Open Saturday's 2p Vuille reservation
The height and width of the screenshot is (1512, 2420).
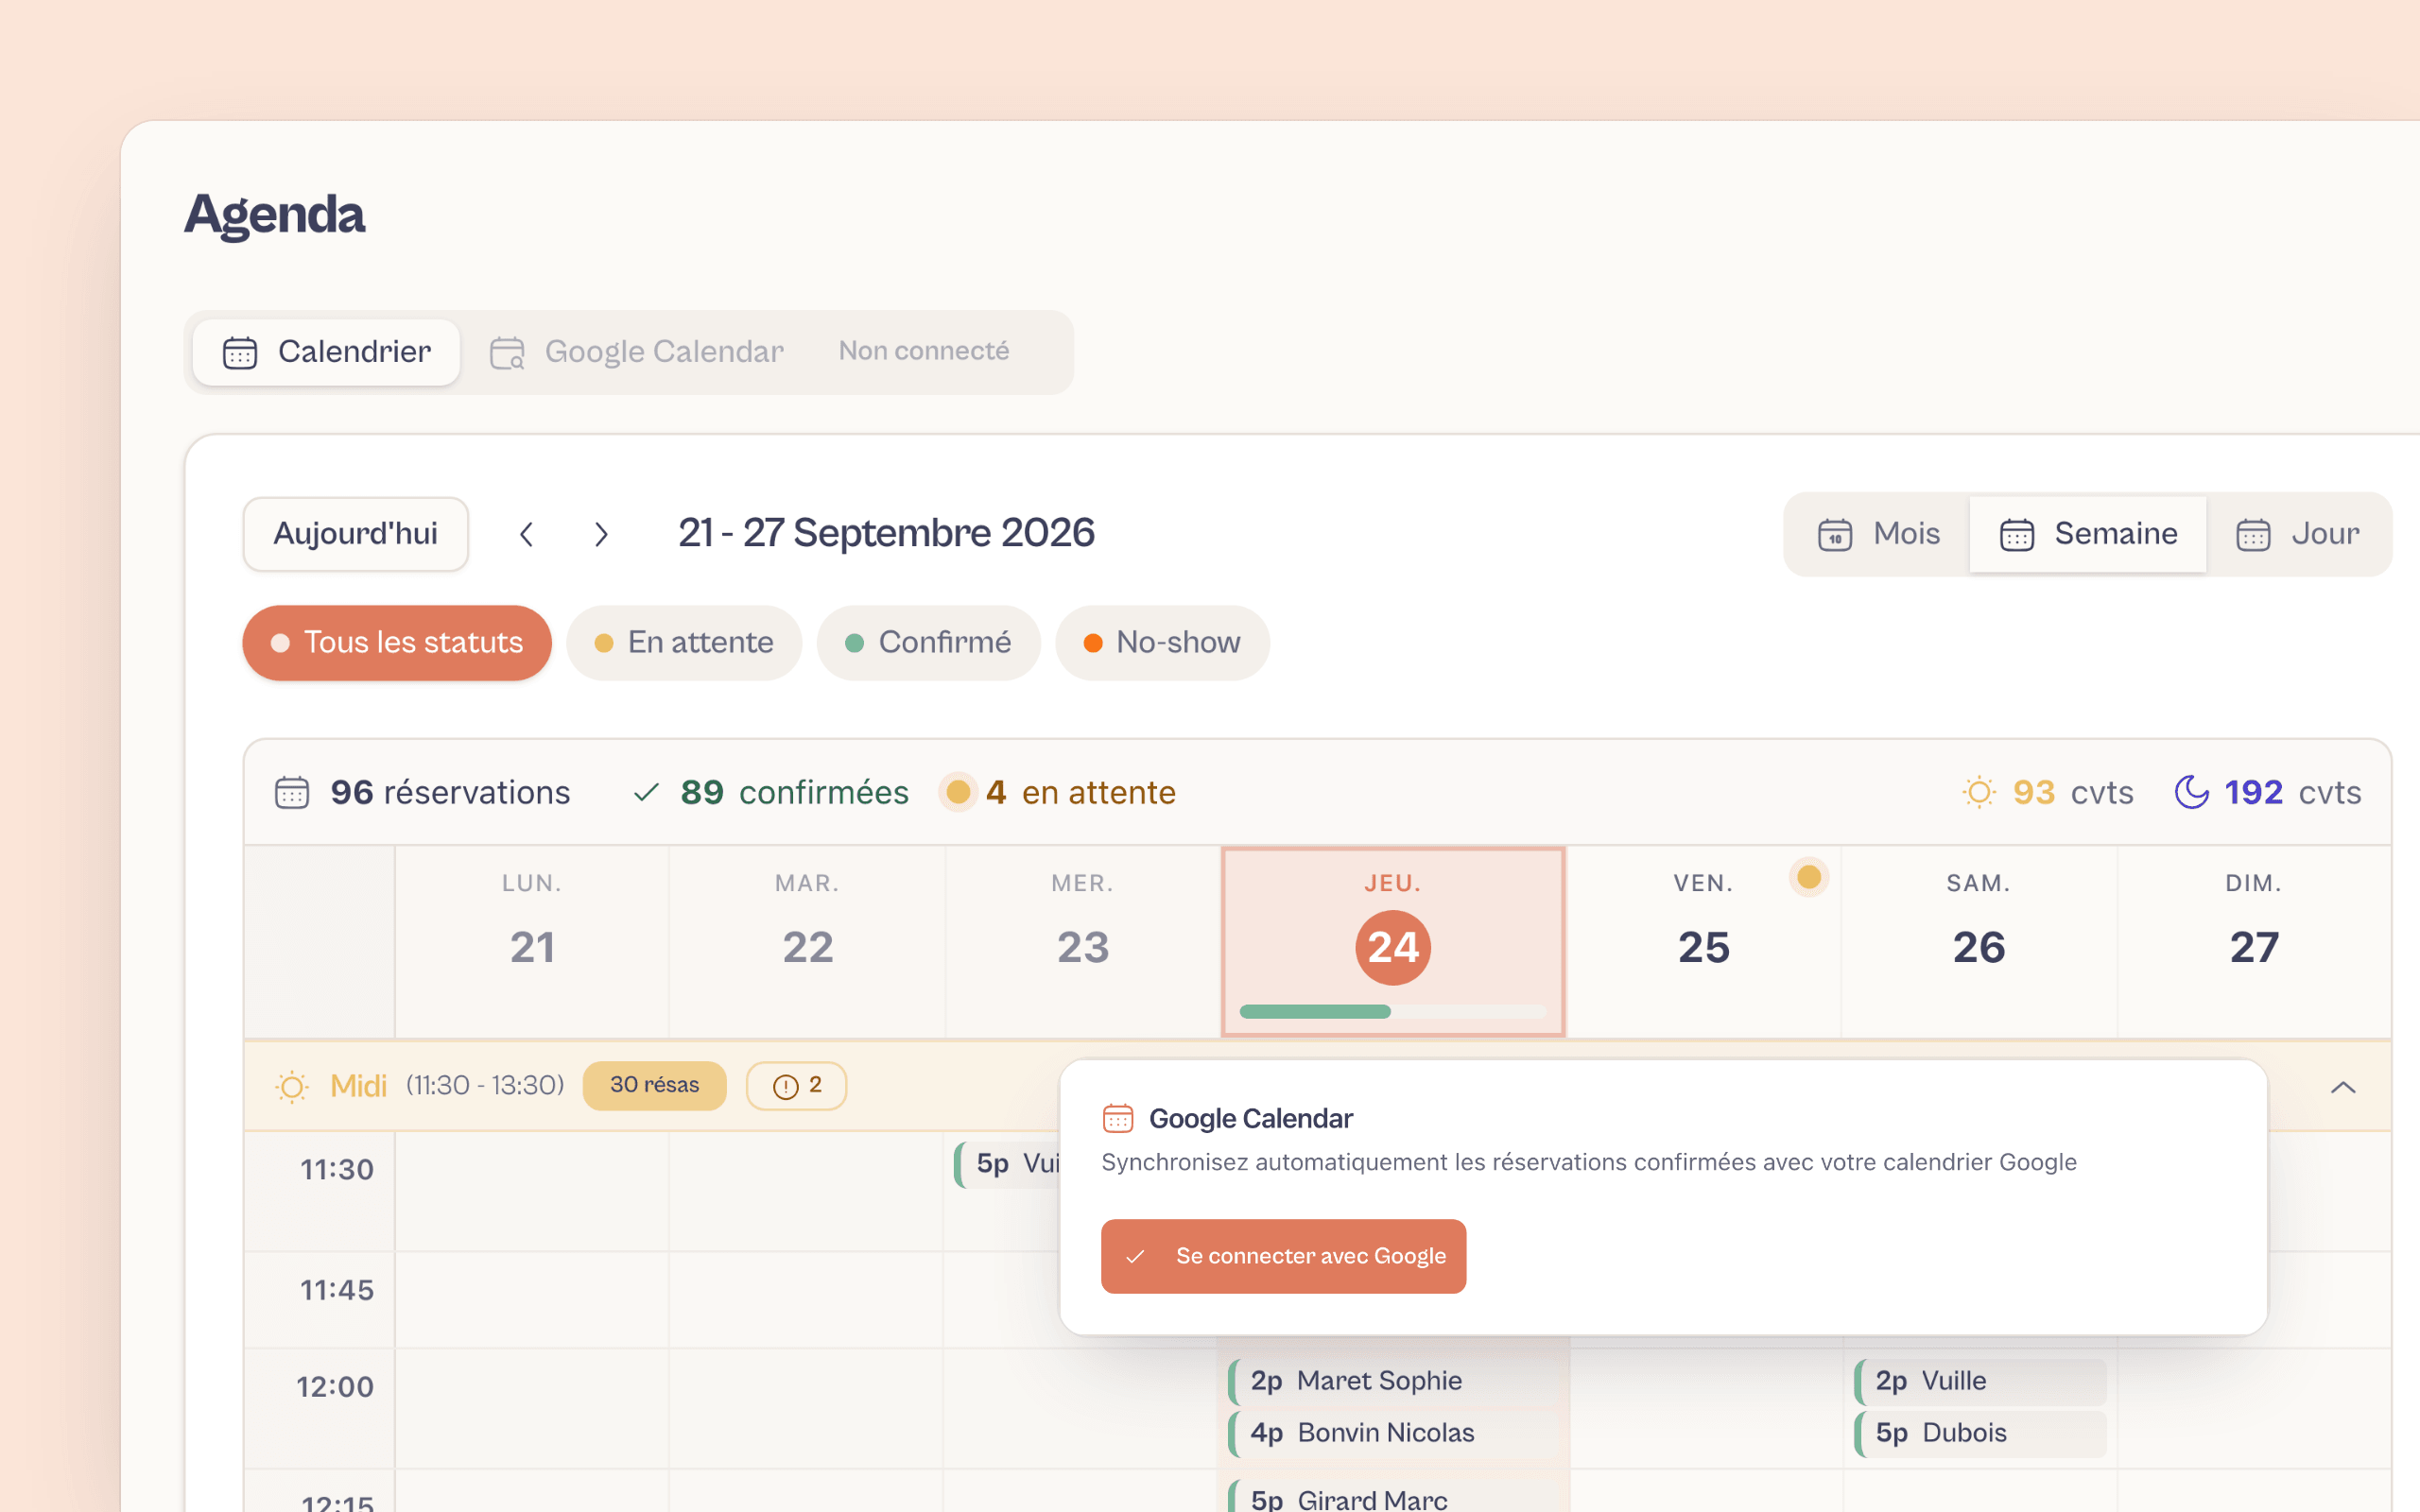point(1980,1381)
